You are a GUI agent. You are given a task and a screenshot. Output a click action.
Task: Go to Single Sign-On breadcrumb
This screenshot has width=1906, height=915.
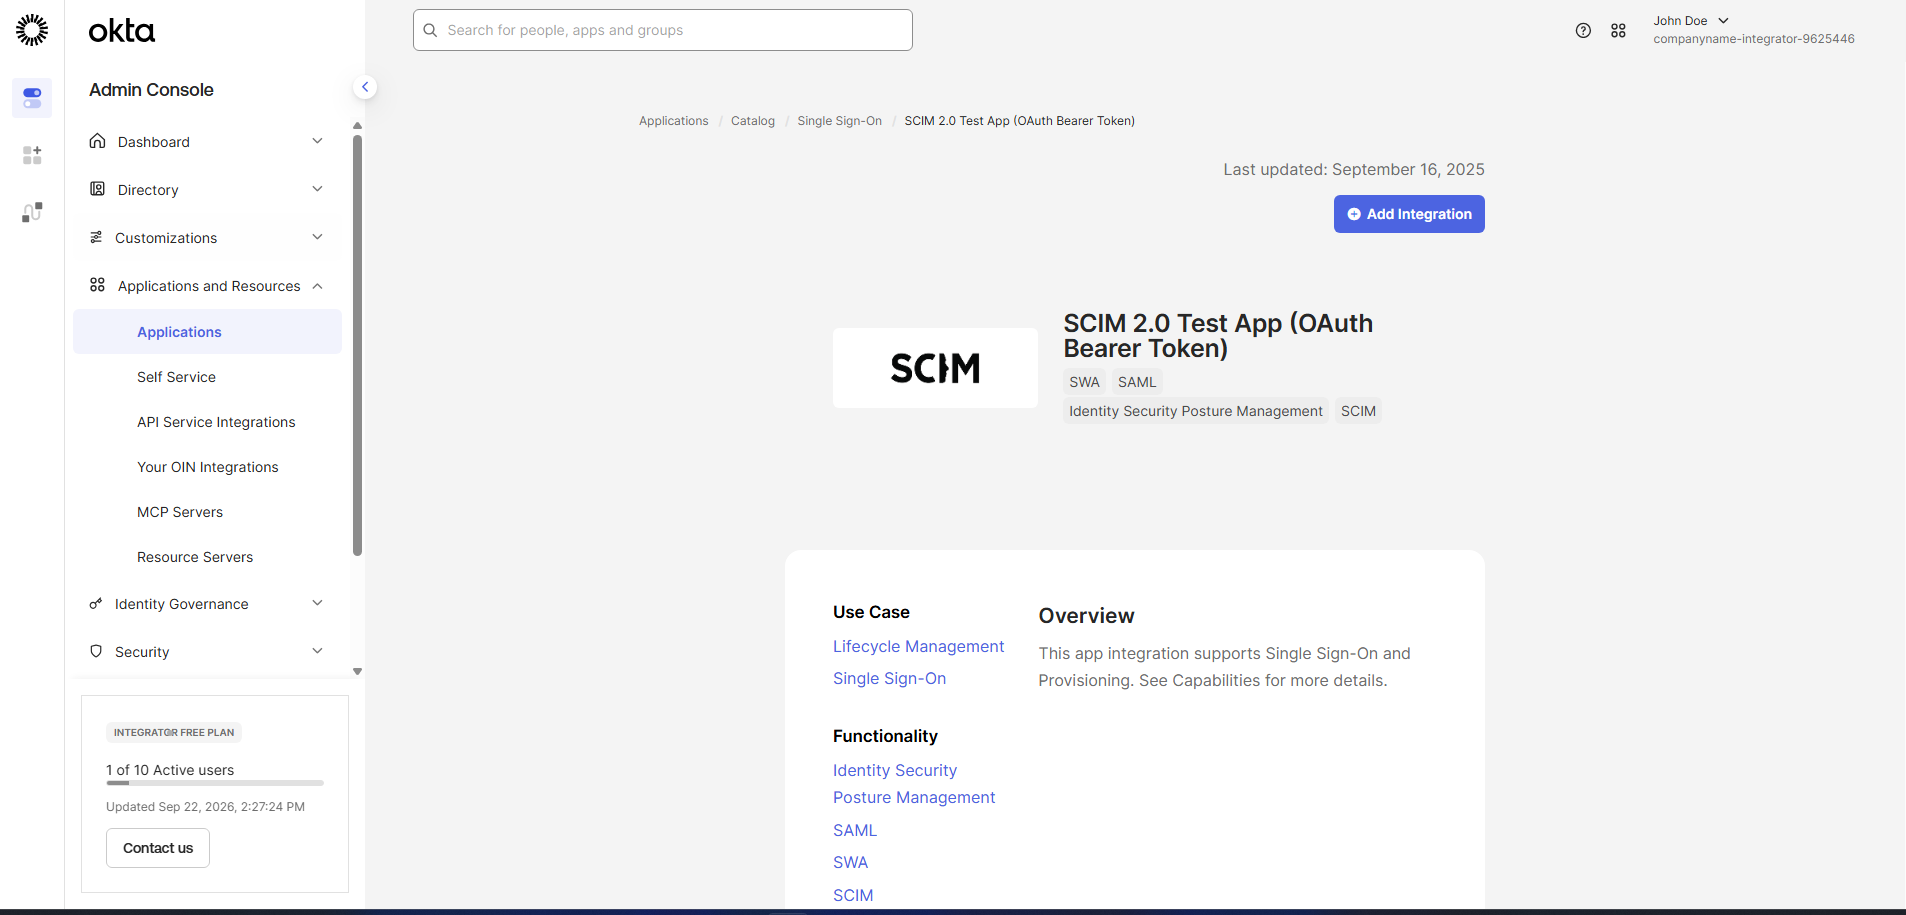(x=839, y=121)
